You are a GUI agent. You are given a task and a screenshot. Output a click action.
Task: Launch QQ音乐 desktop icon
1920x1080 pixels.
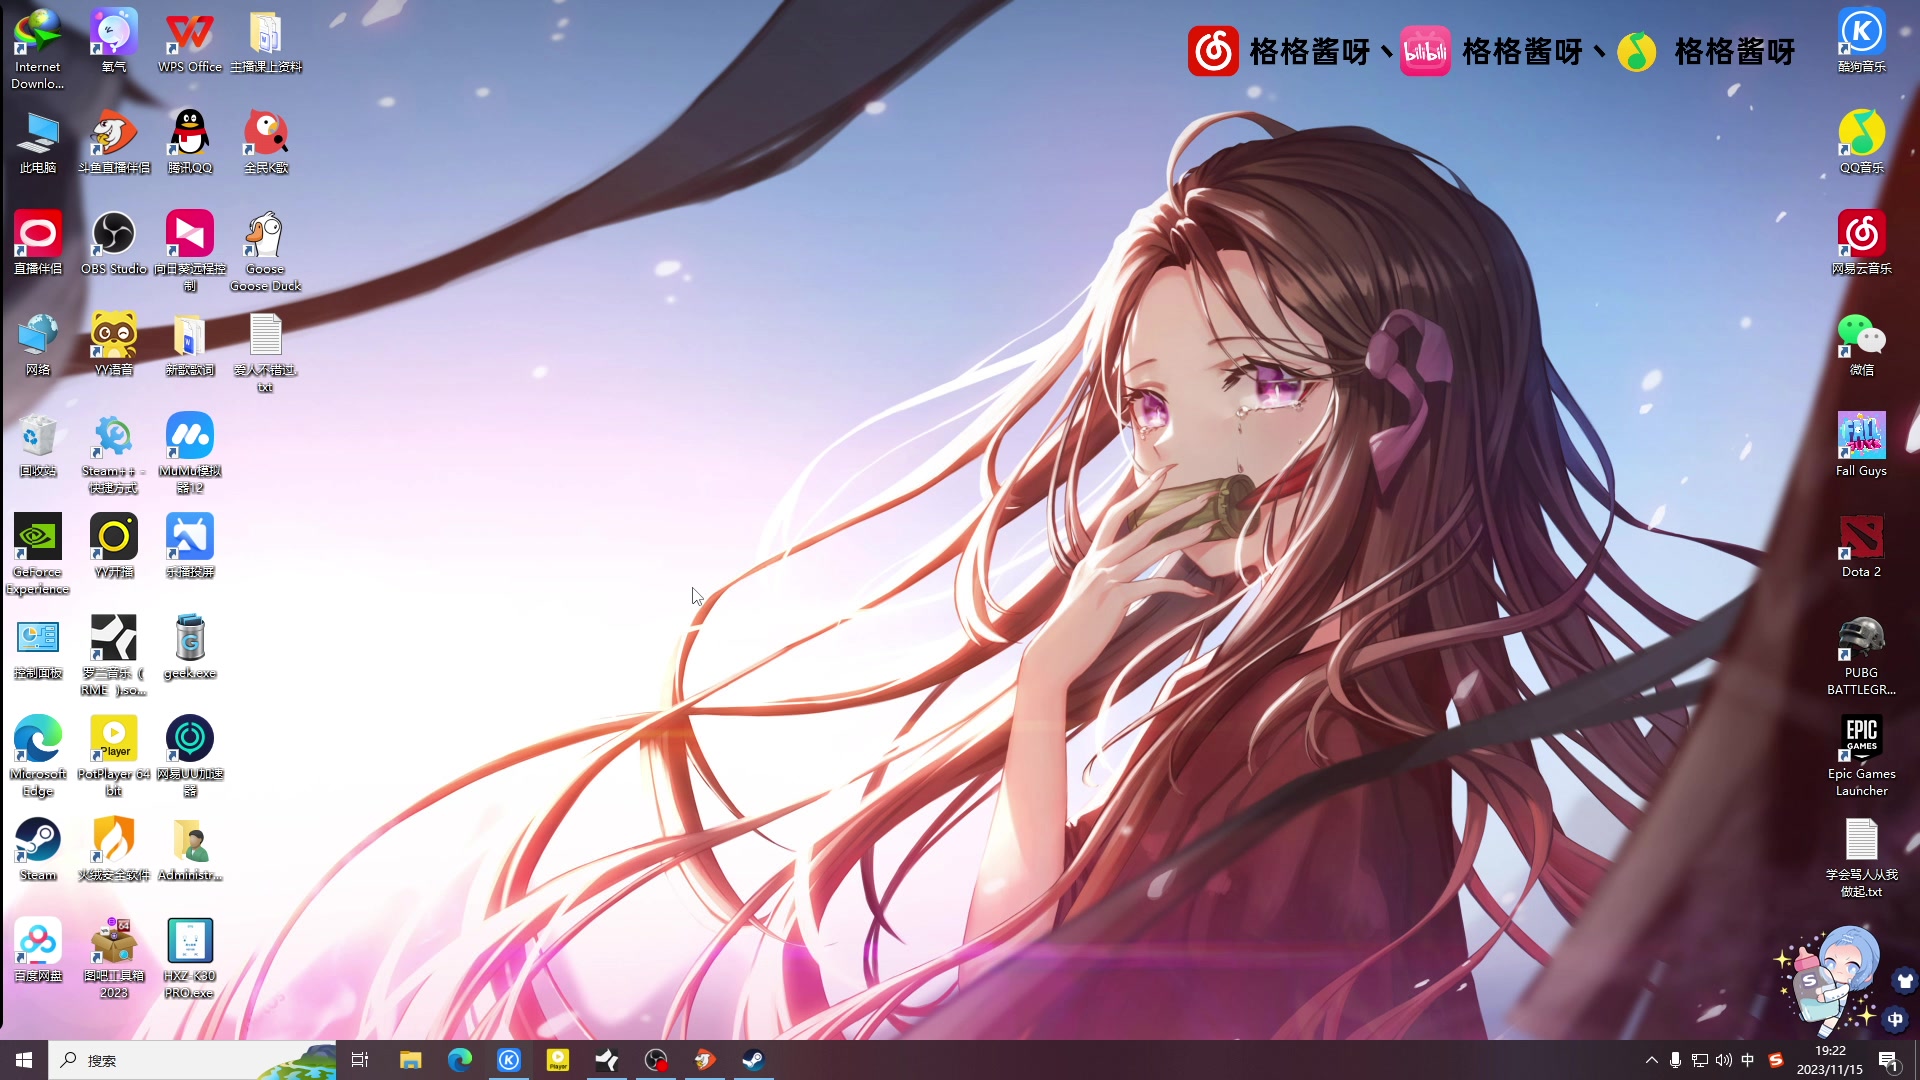click(1861, 141)
